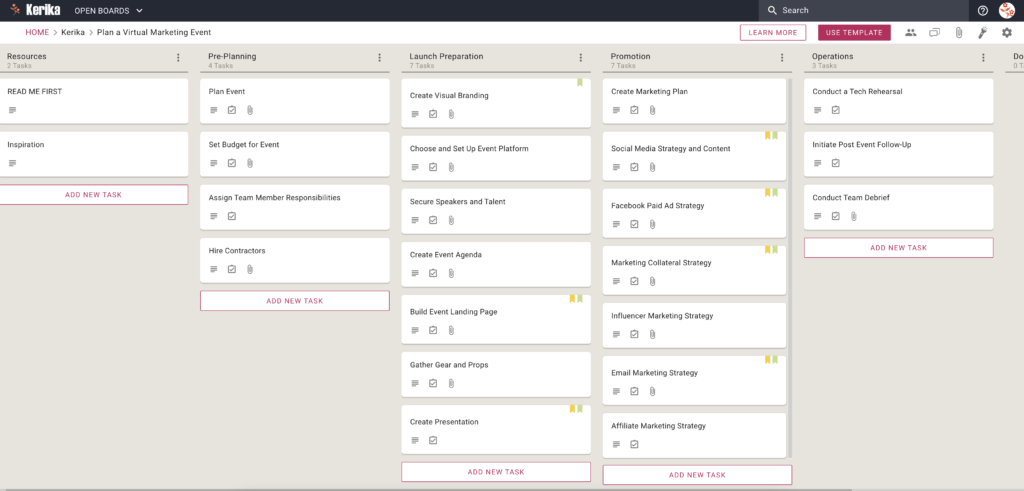Add new task in Operations column
The height and width of the screenshot is (491, 1024).
pyautogui.click(x=898, y=247)
